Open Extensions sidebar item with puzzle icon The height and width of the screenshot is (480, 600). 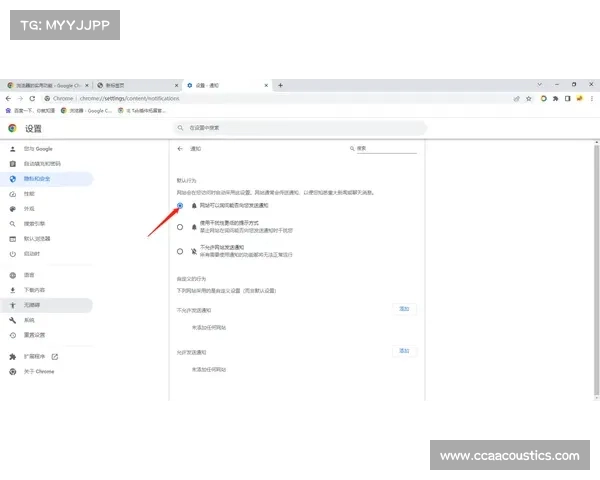pos(46,357)
